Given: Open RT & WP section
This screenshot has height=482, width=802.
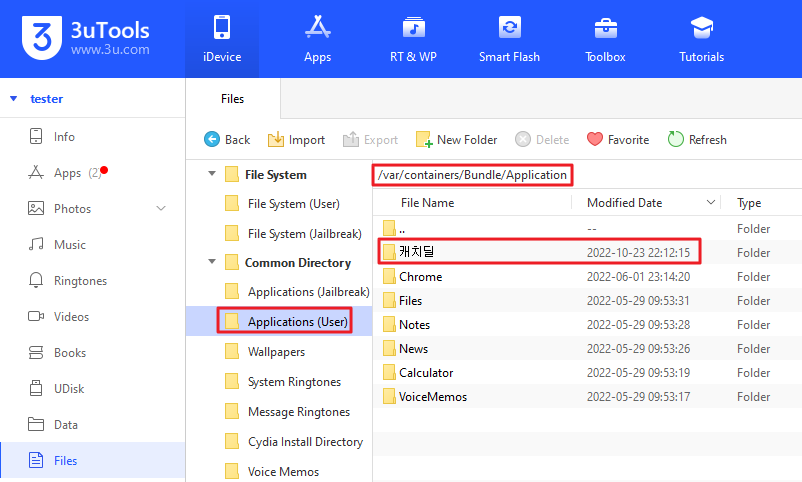Looking at the screenshot, I should pos(413,39).
